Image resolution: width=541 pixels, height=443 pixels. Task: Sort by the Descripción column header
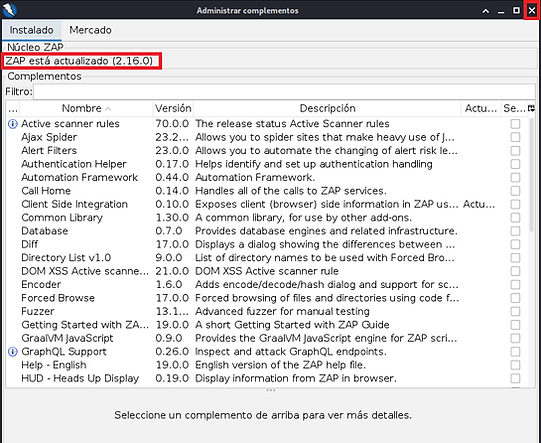(x=327, y=108)
